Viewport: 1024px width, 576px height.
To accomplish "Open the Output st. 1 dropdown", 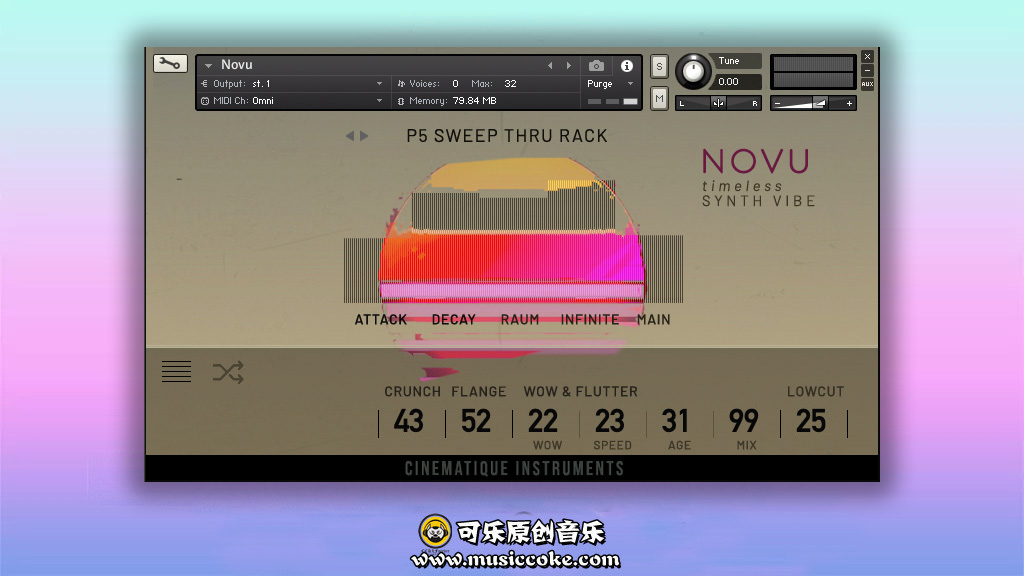I will 292,84.
